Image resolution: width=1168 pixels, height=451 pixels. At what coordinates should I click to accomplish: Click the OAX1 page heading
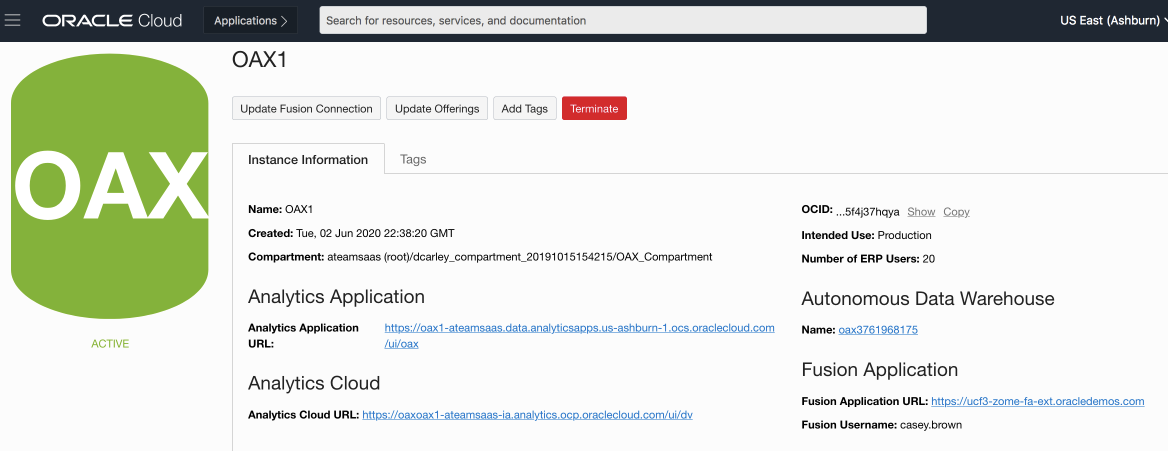[260, 60]
